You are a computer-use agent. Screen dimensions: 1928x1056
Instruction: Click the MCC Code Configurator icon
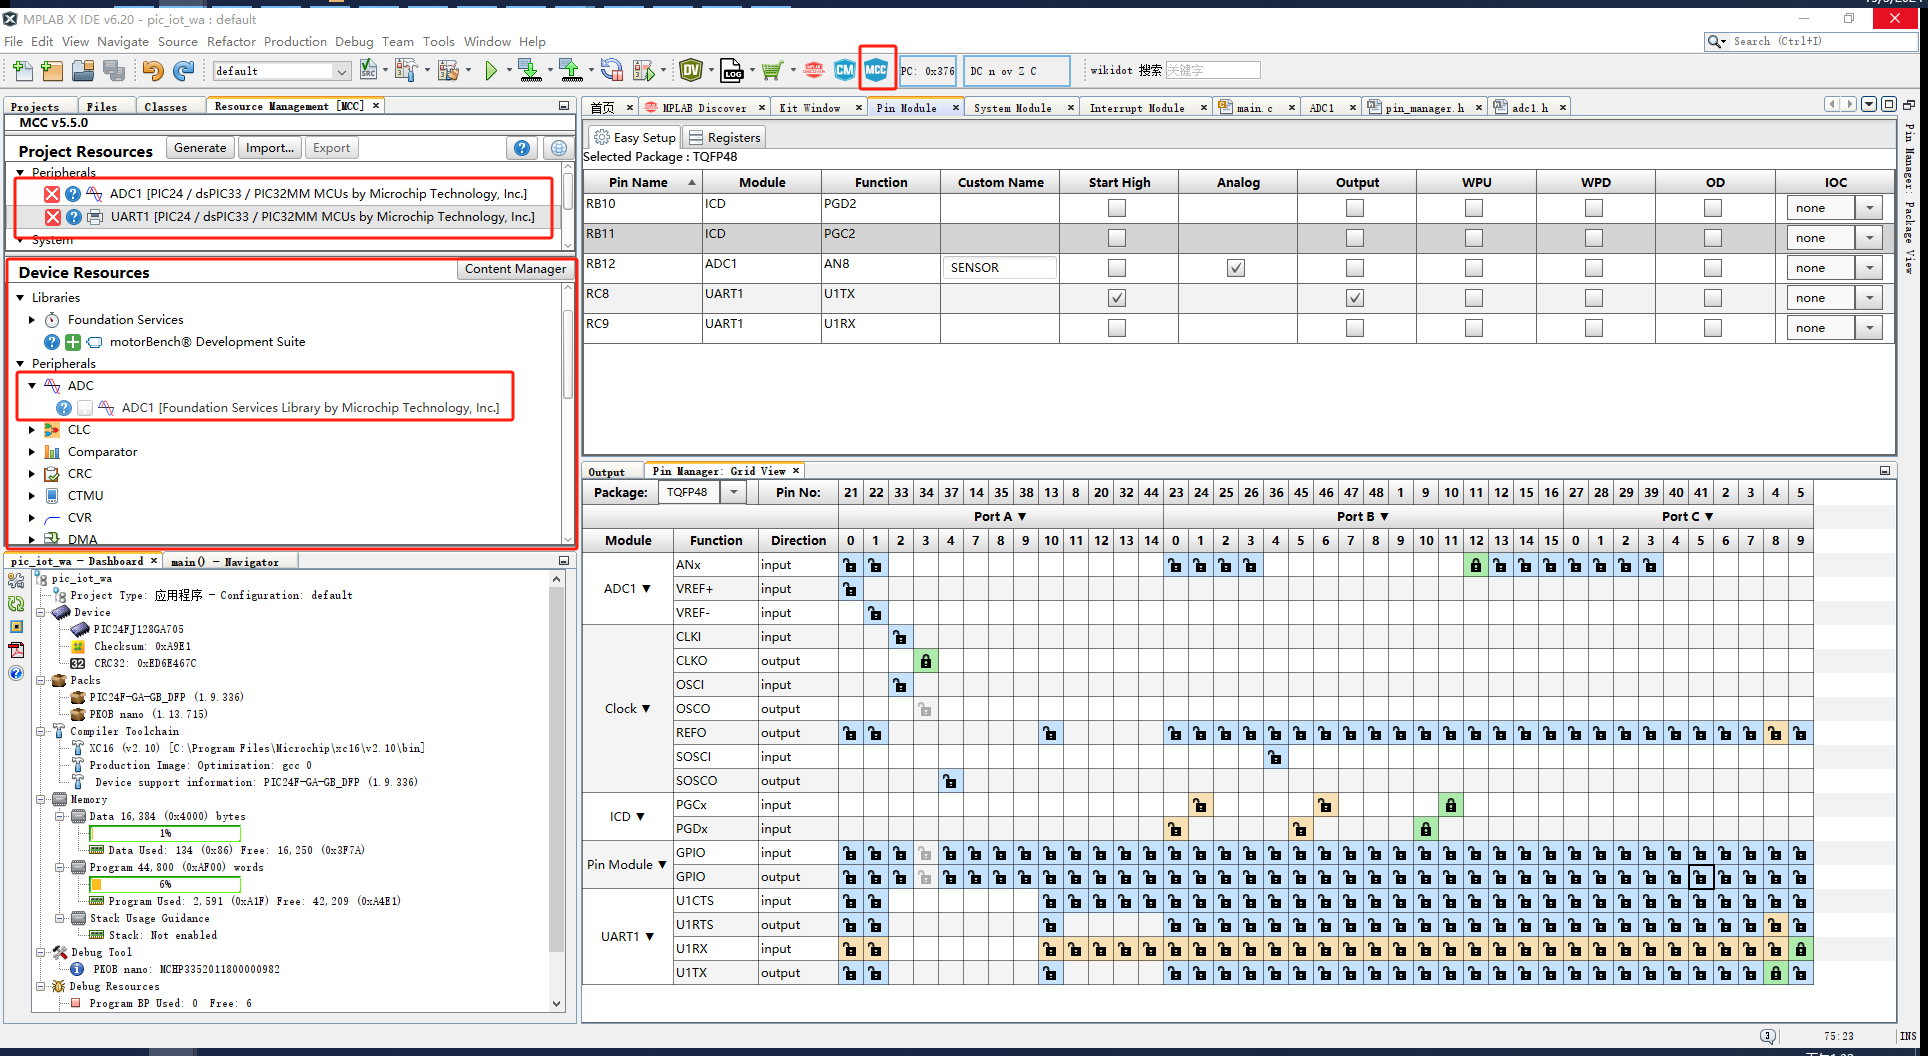click(876, 70)
